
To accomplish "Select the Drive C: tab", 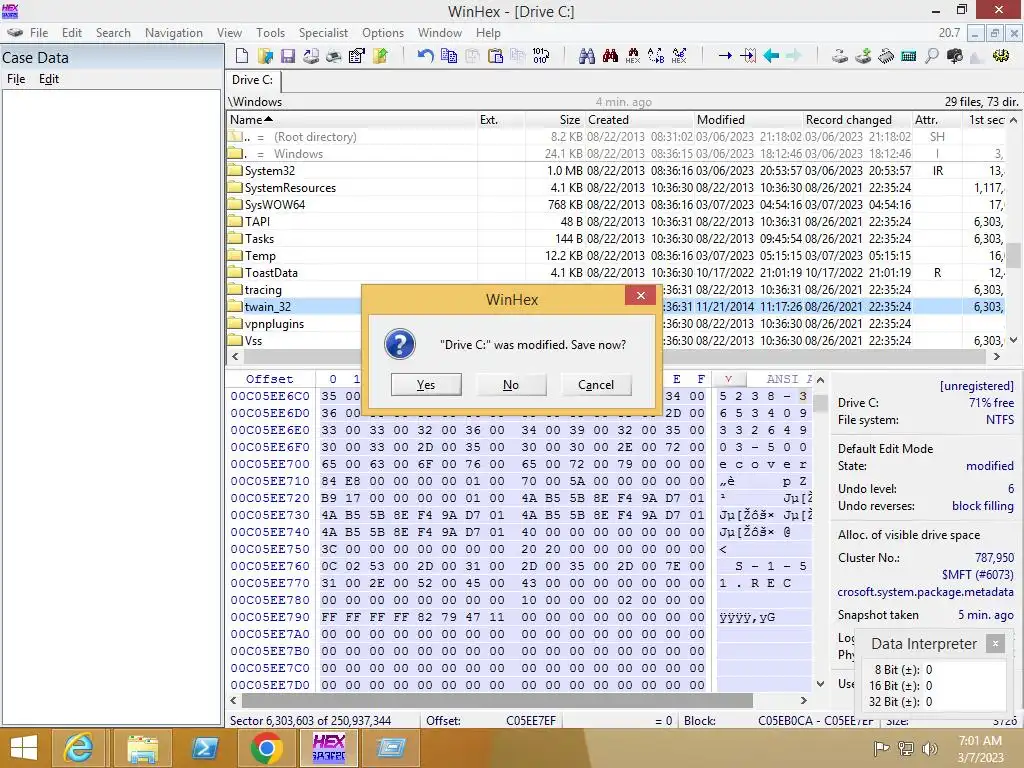I will coord(253,80).
